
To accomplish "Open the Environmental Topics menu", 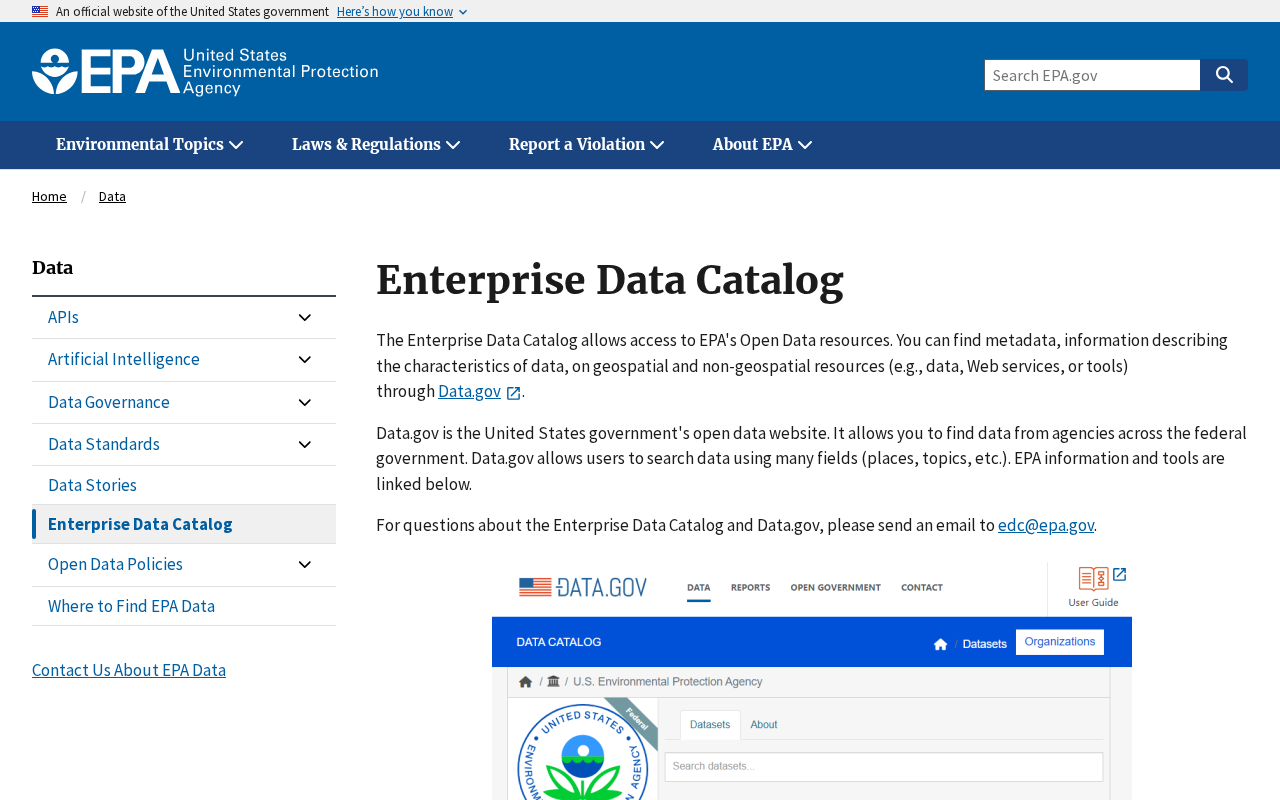I will click(x=150, y=145).
